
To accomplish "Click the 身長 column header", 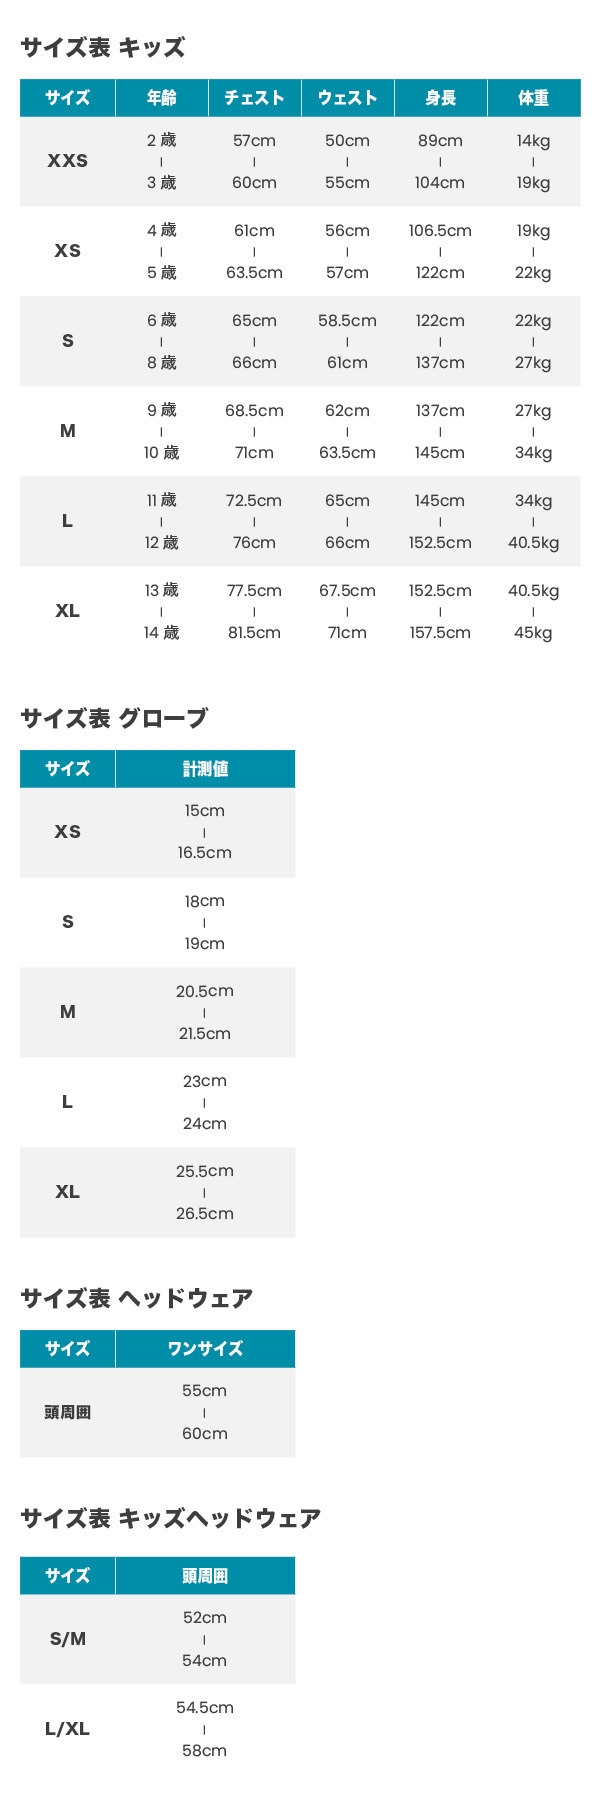I will click(440, 98).
